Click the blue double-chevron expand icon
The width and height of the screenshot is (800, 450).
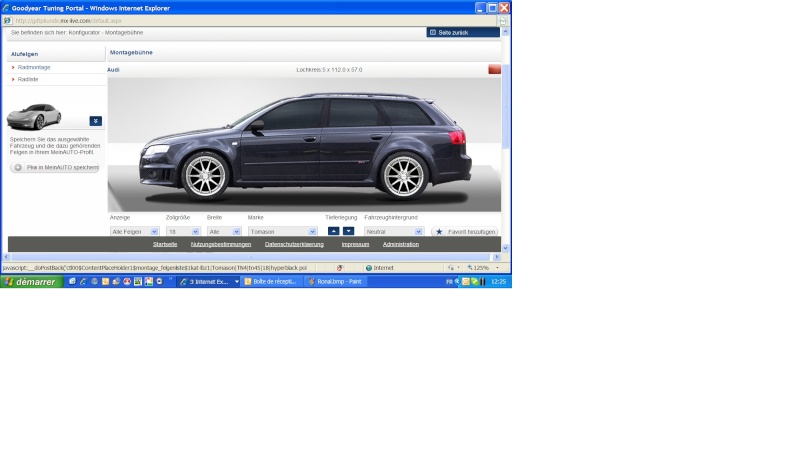pos(95,121)
